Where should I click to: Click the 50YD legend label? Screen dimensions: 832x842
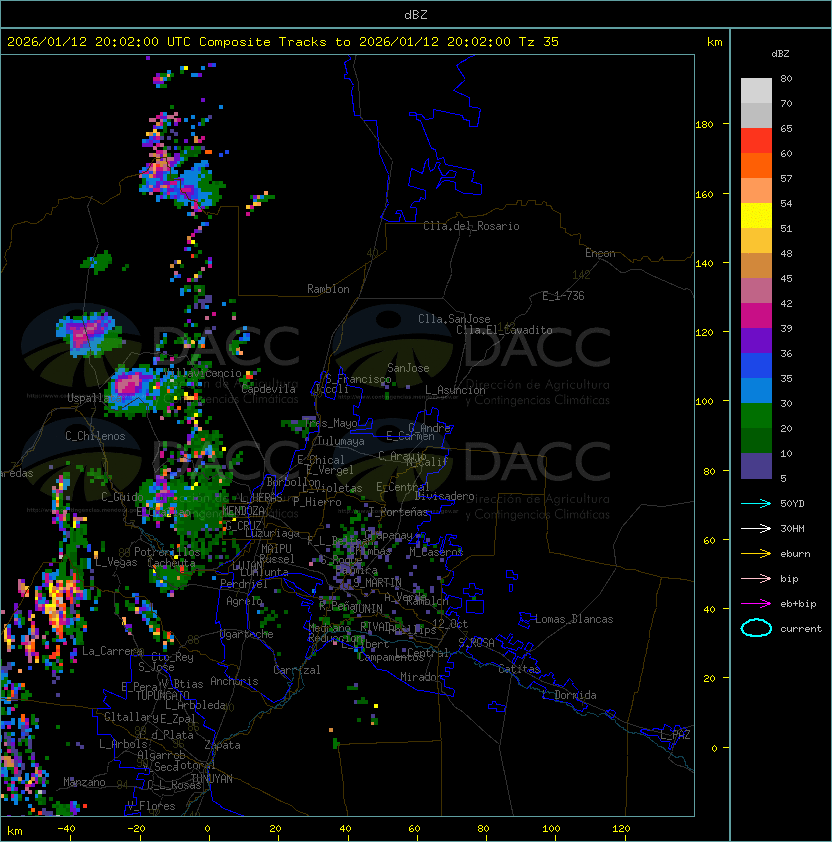pyautogui.click(x=792, y=503)
